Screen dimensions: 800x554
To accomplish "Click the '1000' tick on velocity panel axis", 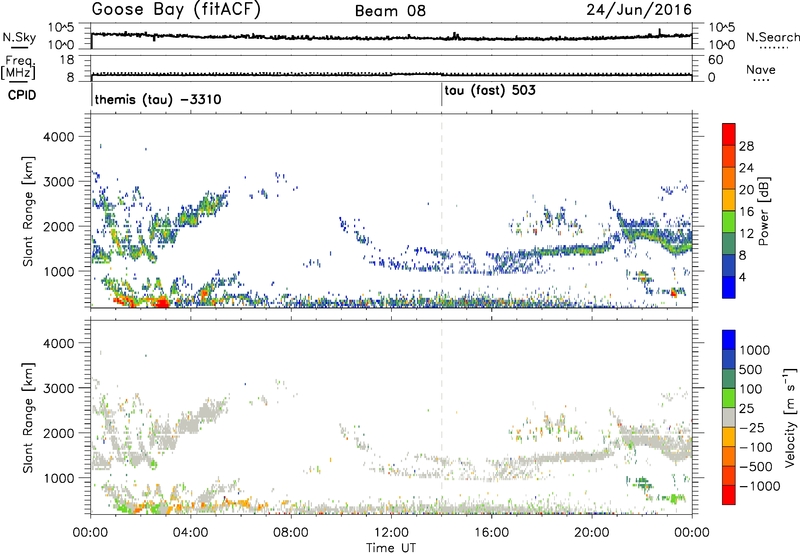I will point(59,478).
